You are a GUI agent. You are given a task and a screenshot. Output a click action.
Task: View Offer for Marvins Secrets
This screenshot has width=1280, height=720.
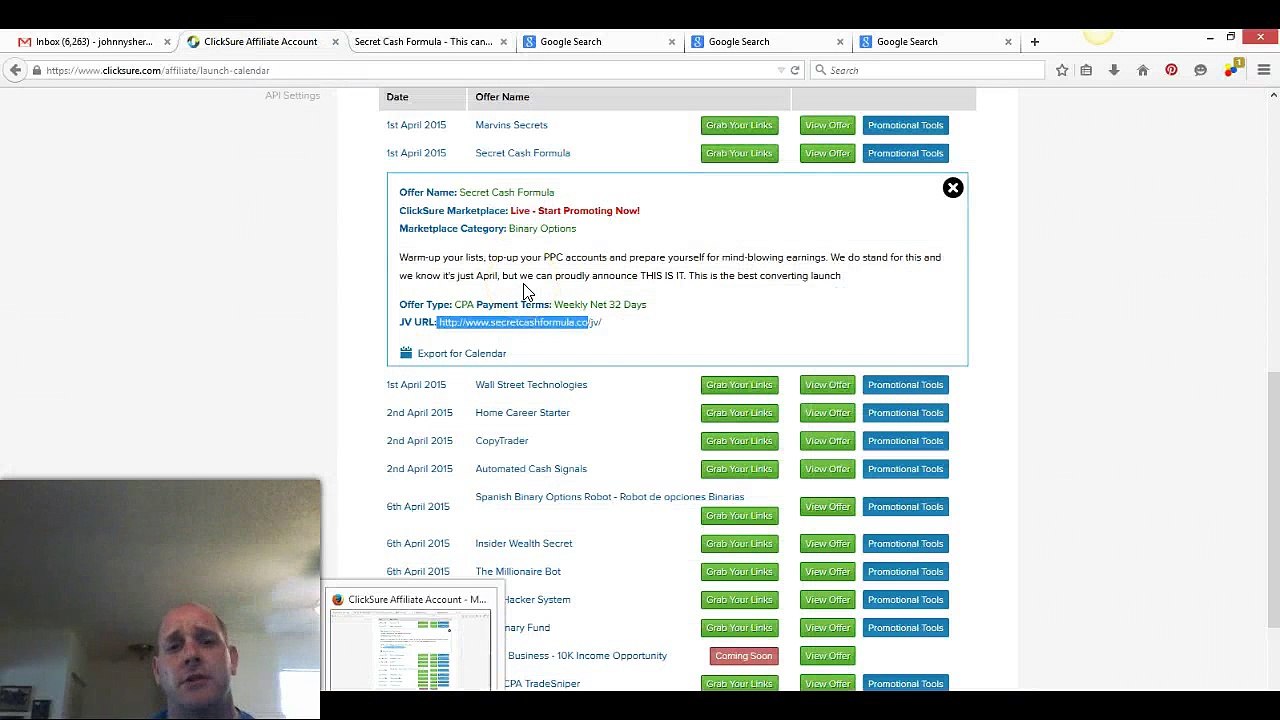[x=827, y=125]
